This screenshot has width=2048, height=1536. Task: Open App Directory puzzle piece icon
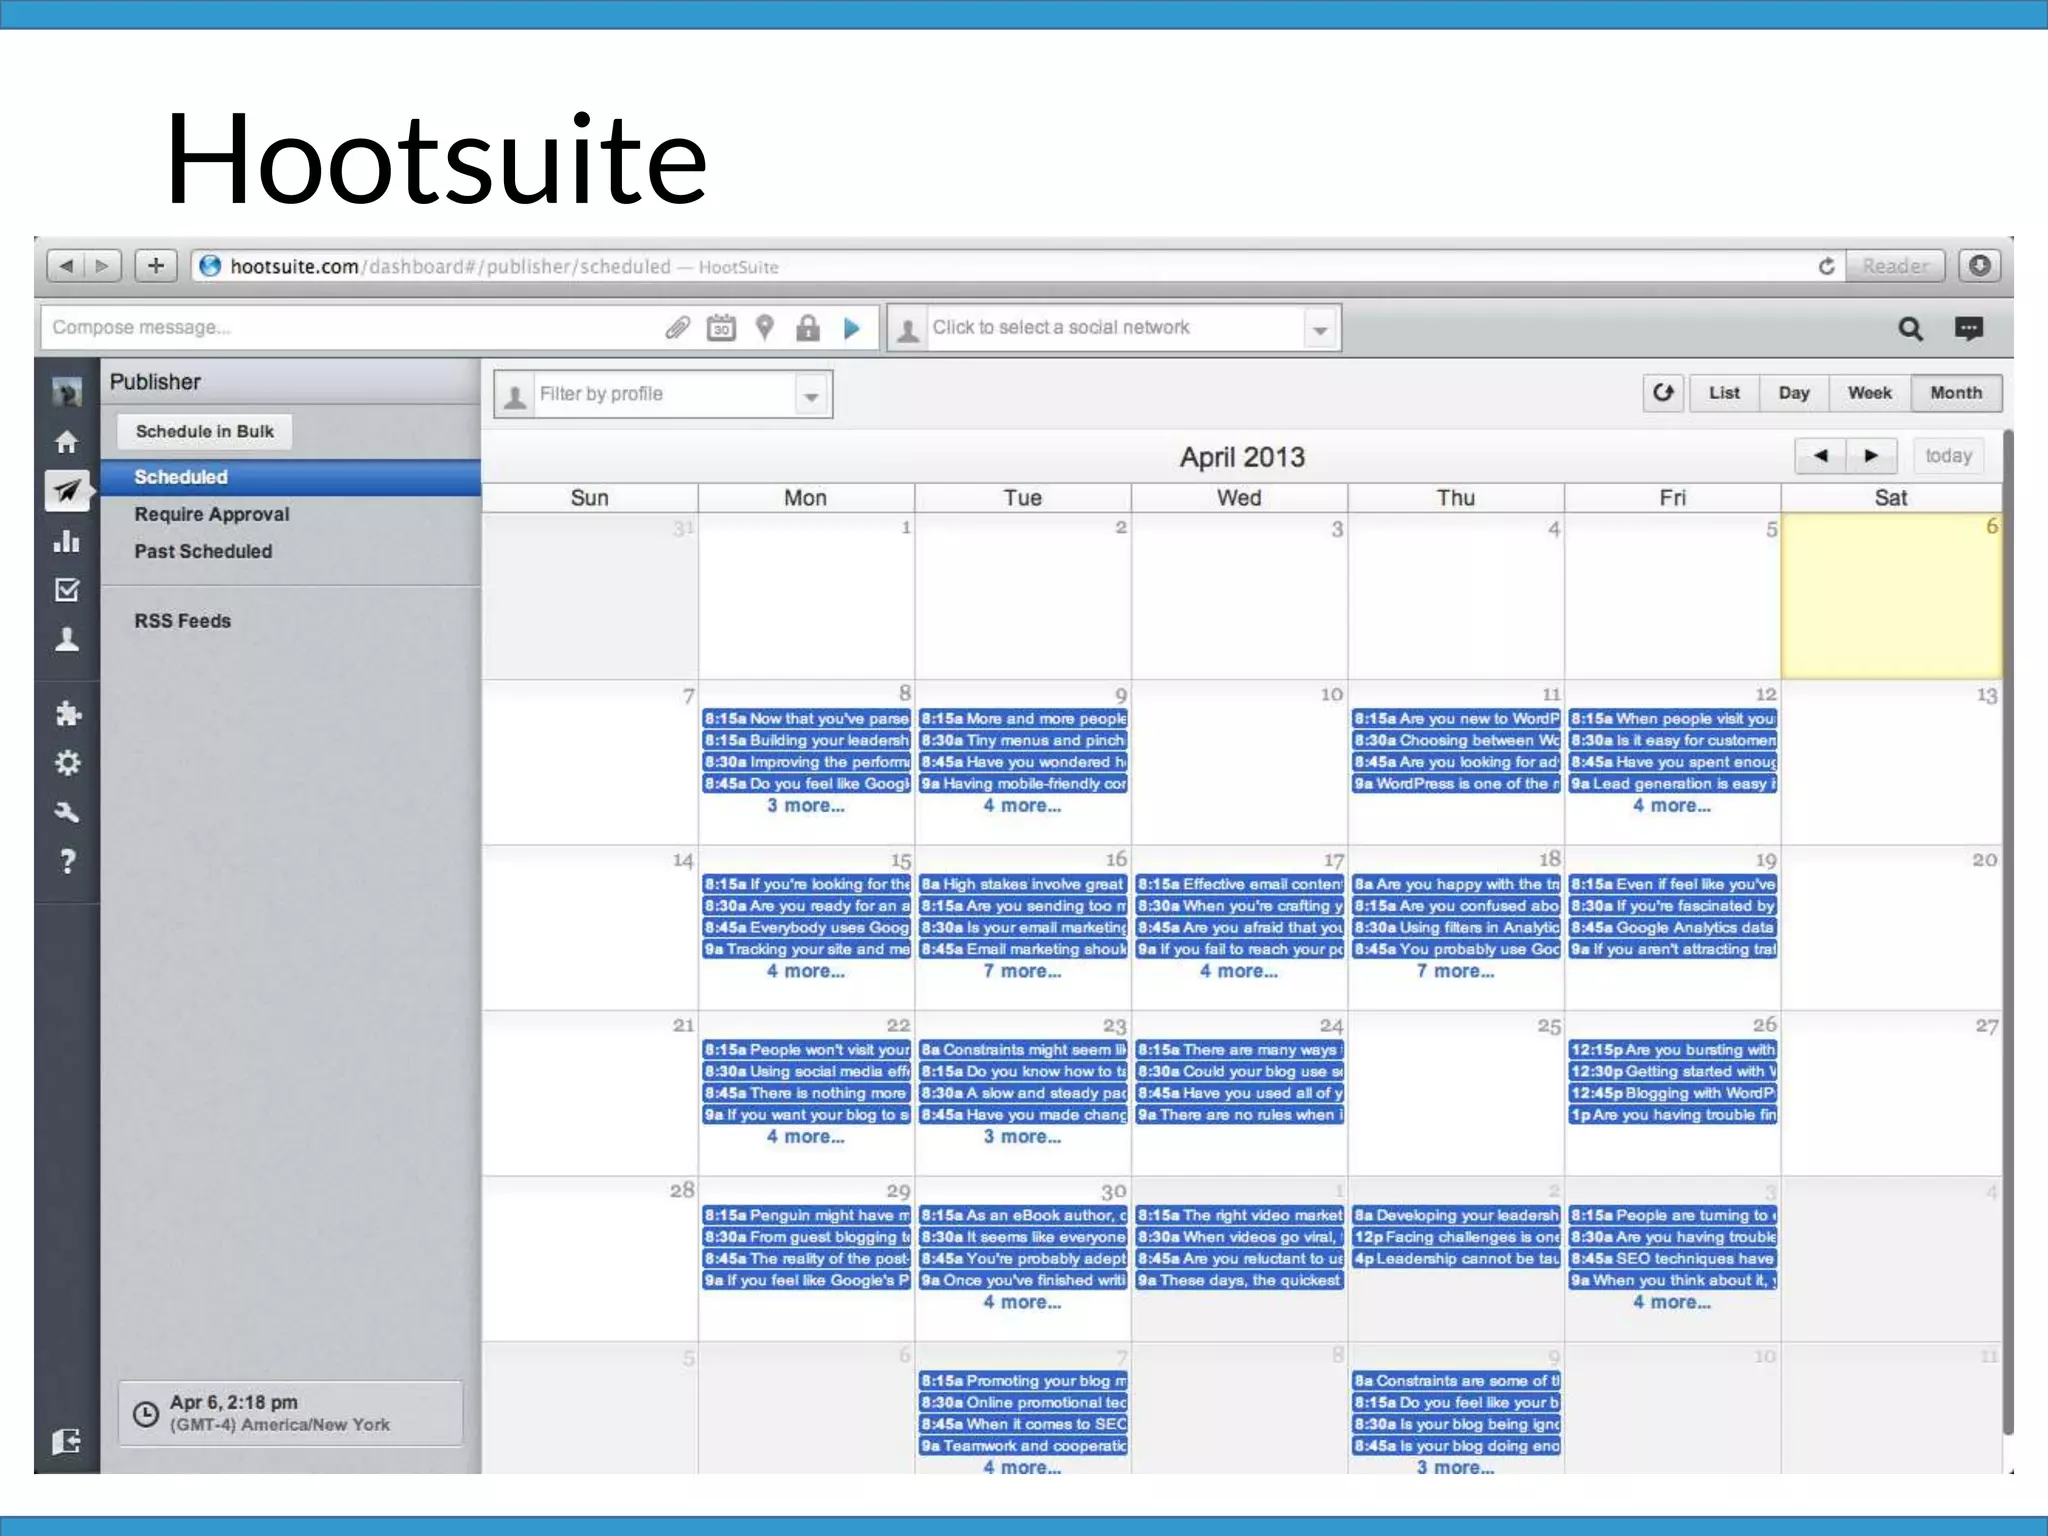pos(67,713)
